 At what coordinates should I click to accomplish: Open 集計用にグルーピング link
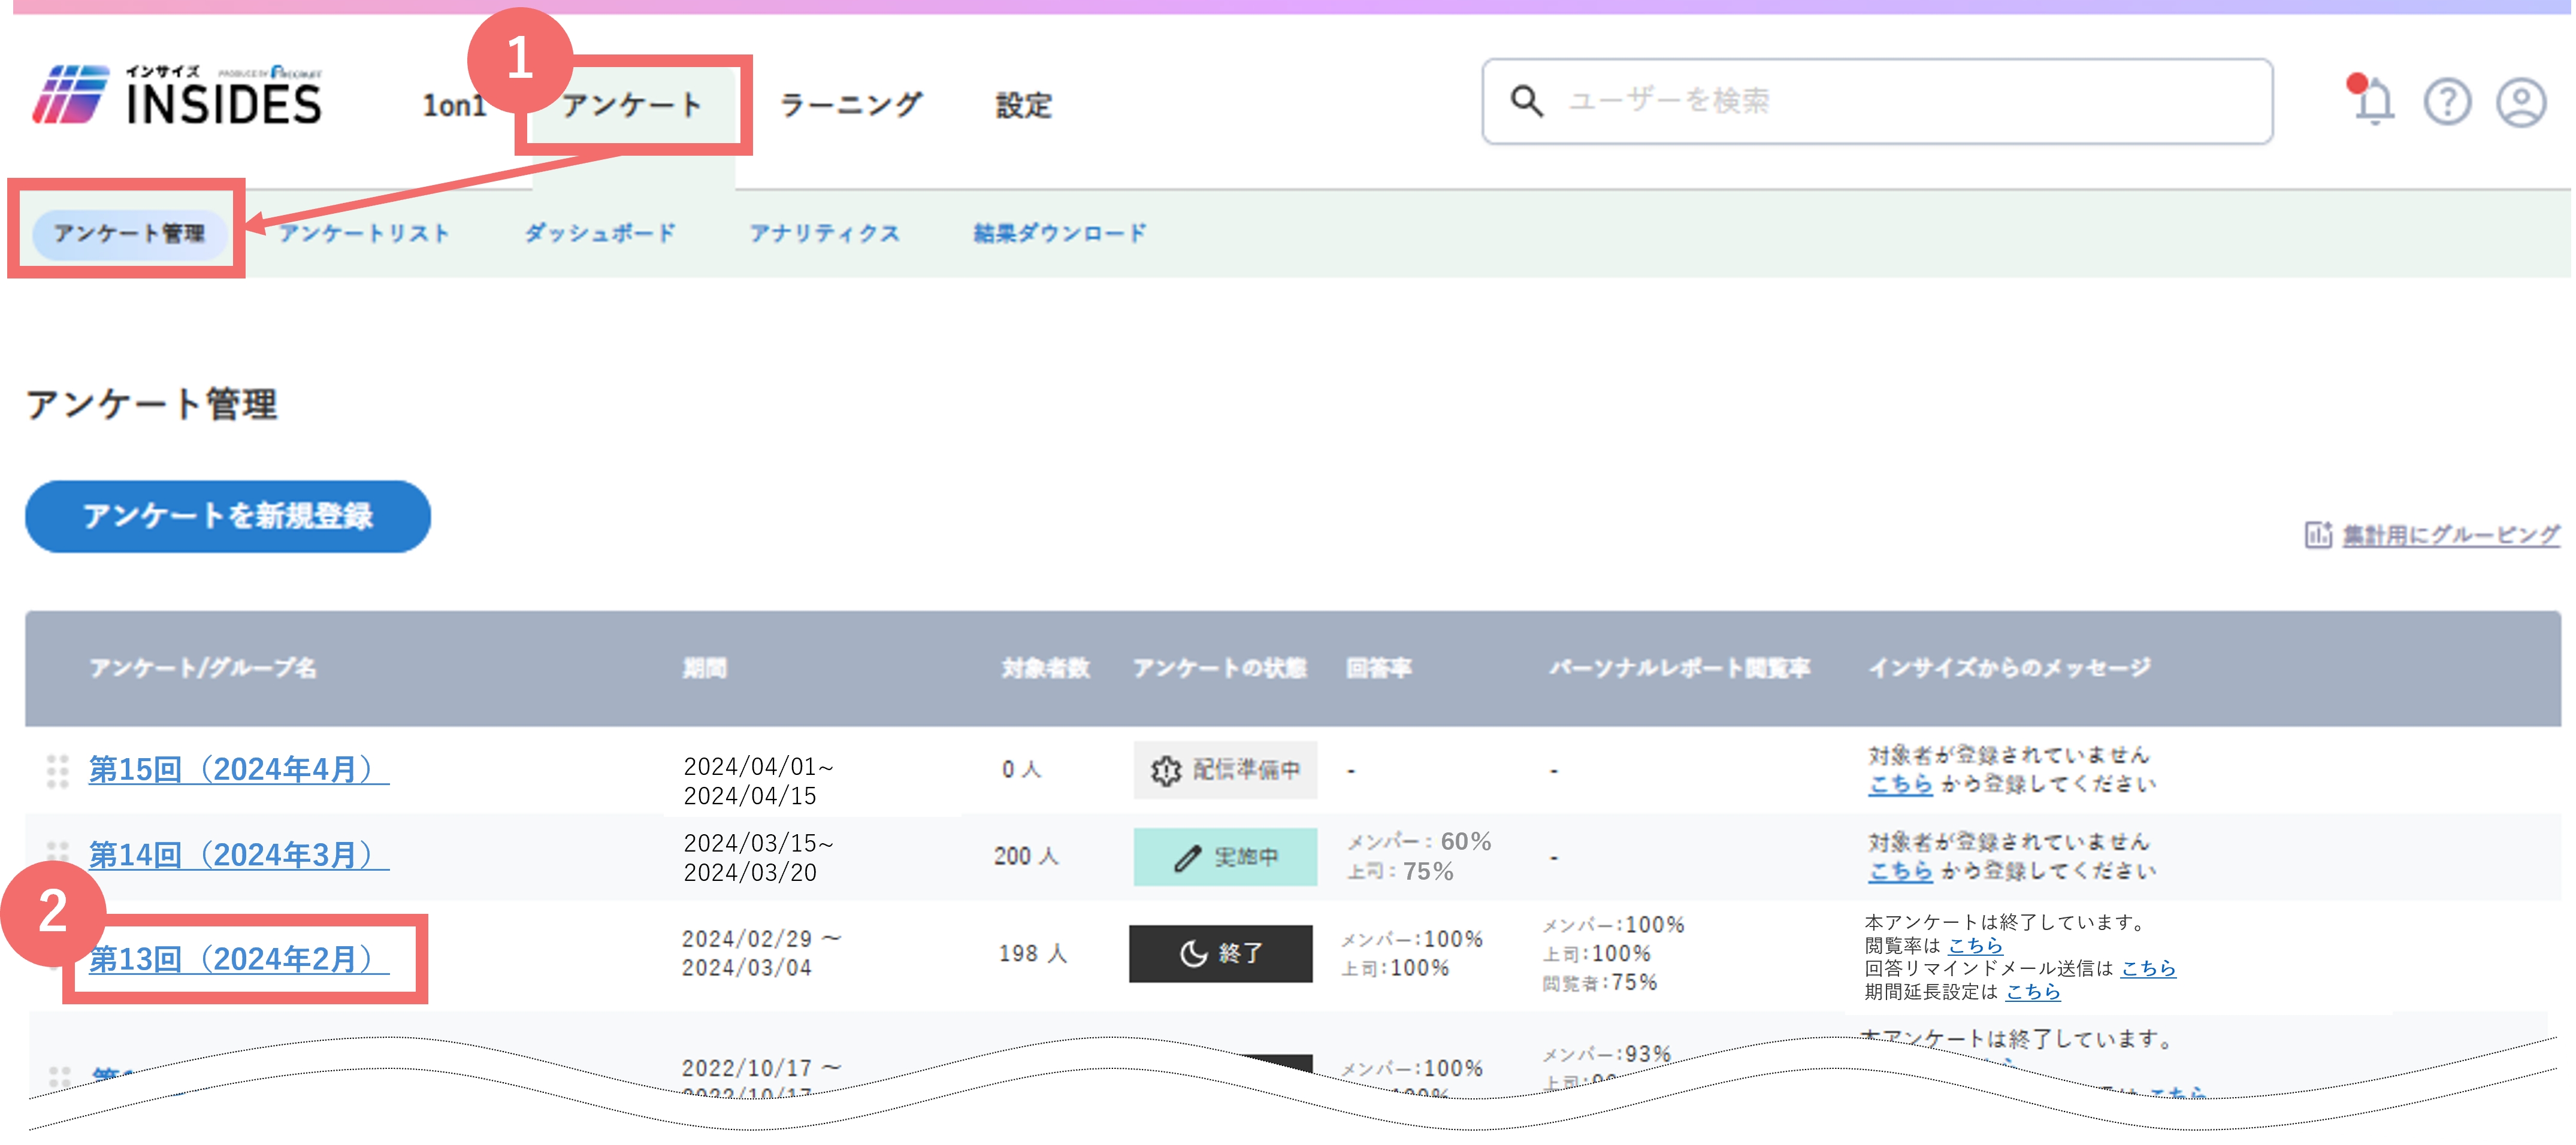pyautogui.click(x=2451, y=535)
